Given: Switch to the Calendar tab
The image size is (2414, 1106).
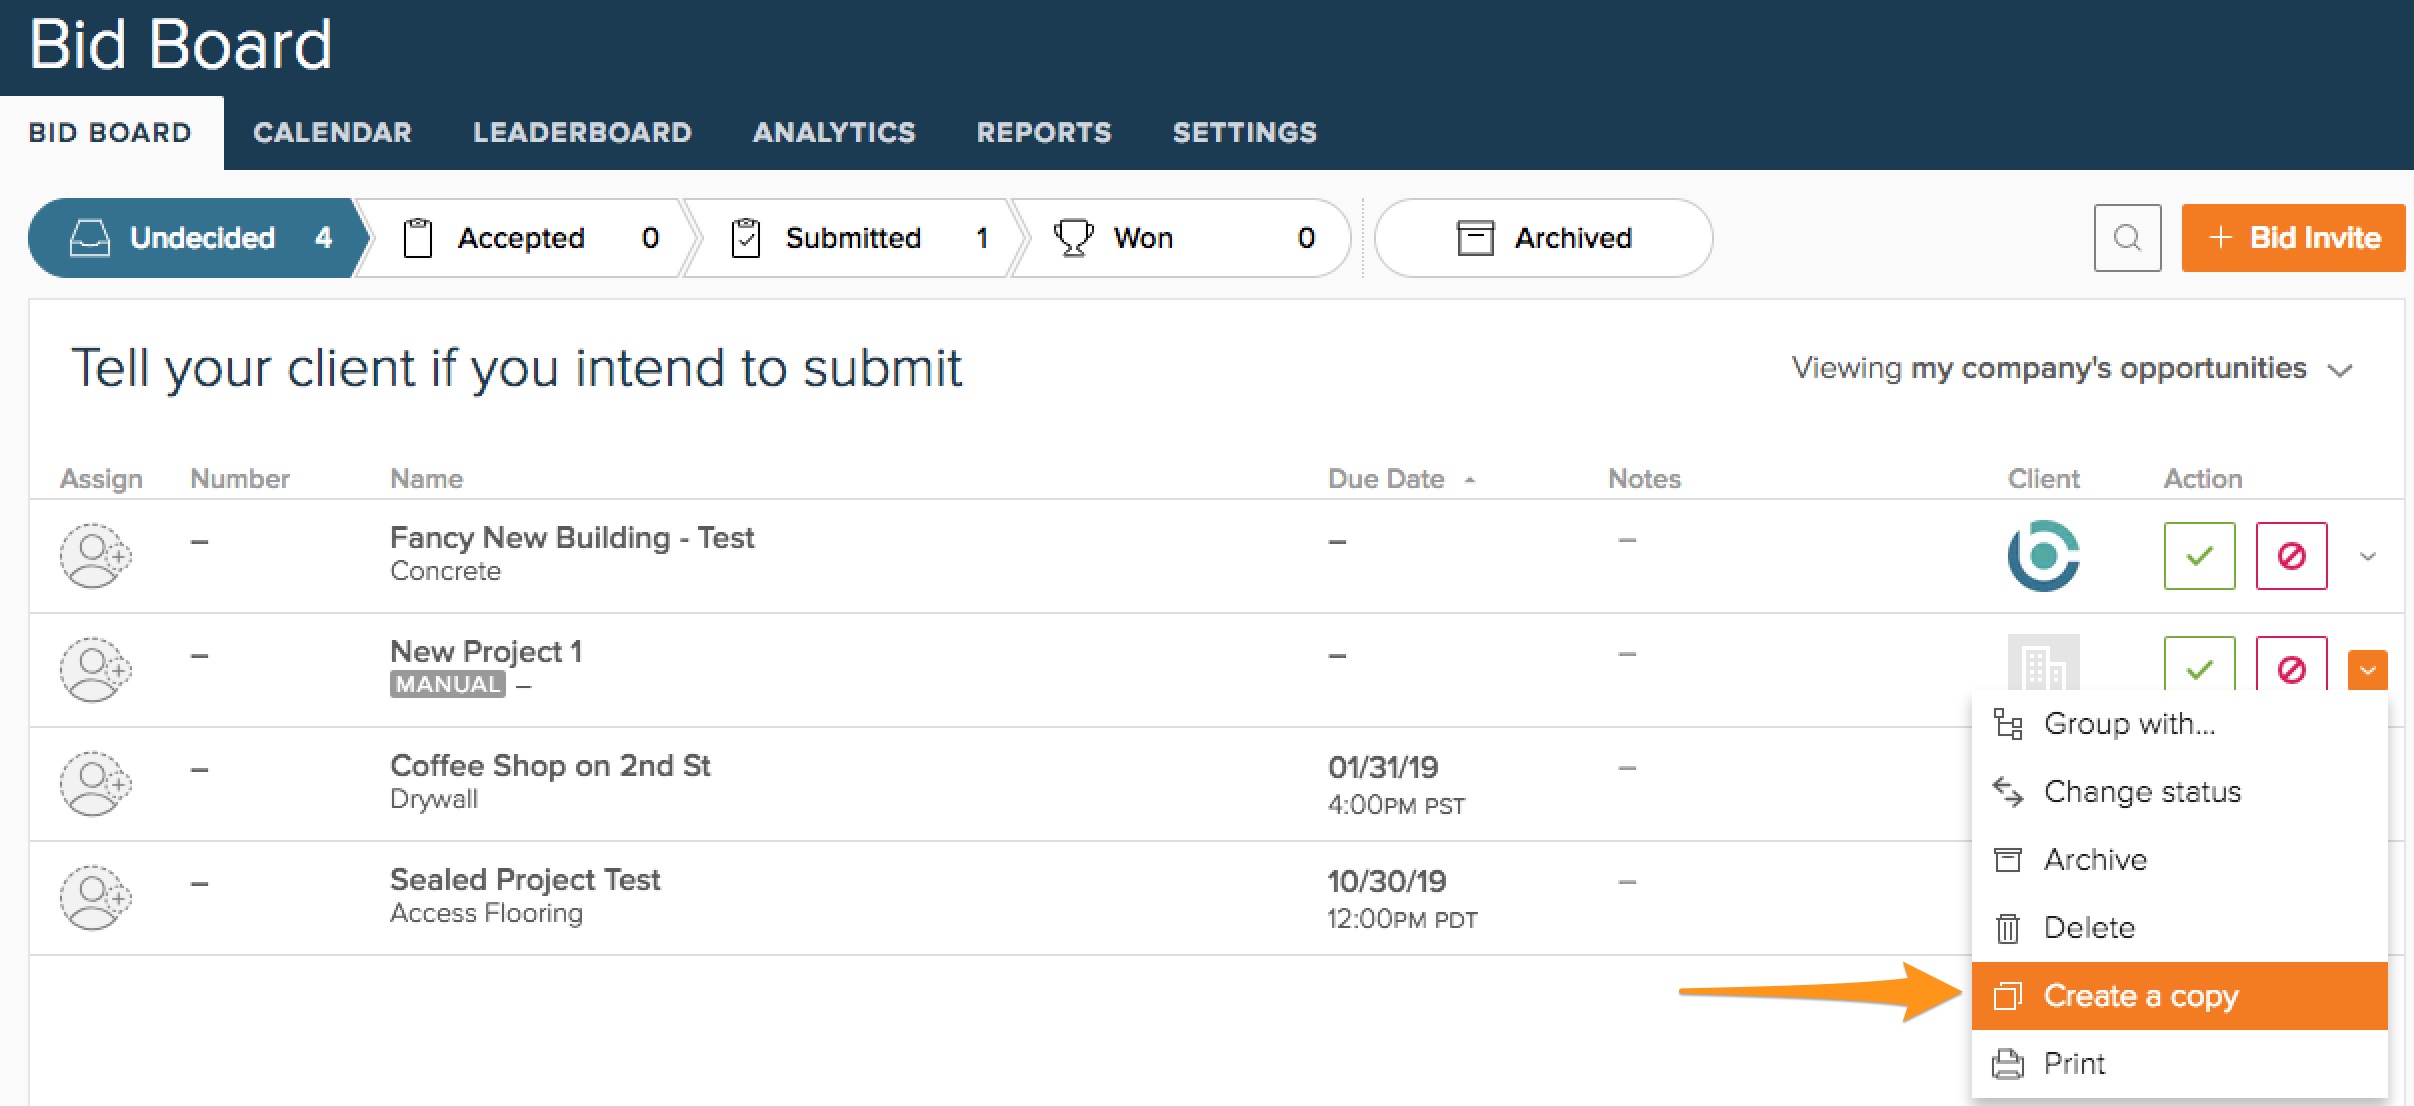Looking at the screenshot, I should [x=332, y=132].
